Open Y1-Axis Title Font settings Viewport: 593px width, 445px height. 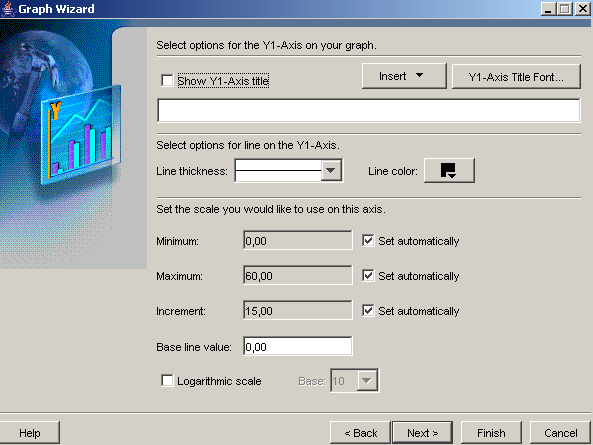click(x=516, y=77)
